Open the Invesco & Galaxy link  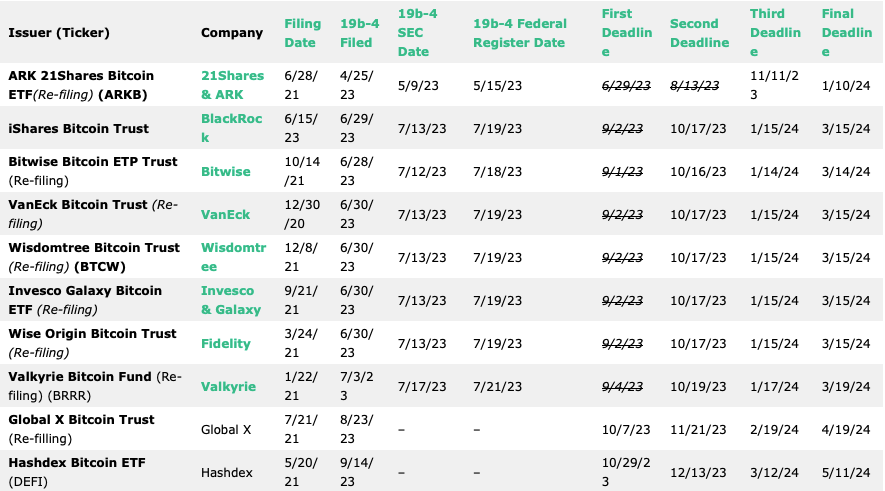[x=231, y=300]
